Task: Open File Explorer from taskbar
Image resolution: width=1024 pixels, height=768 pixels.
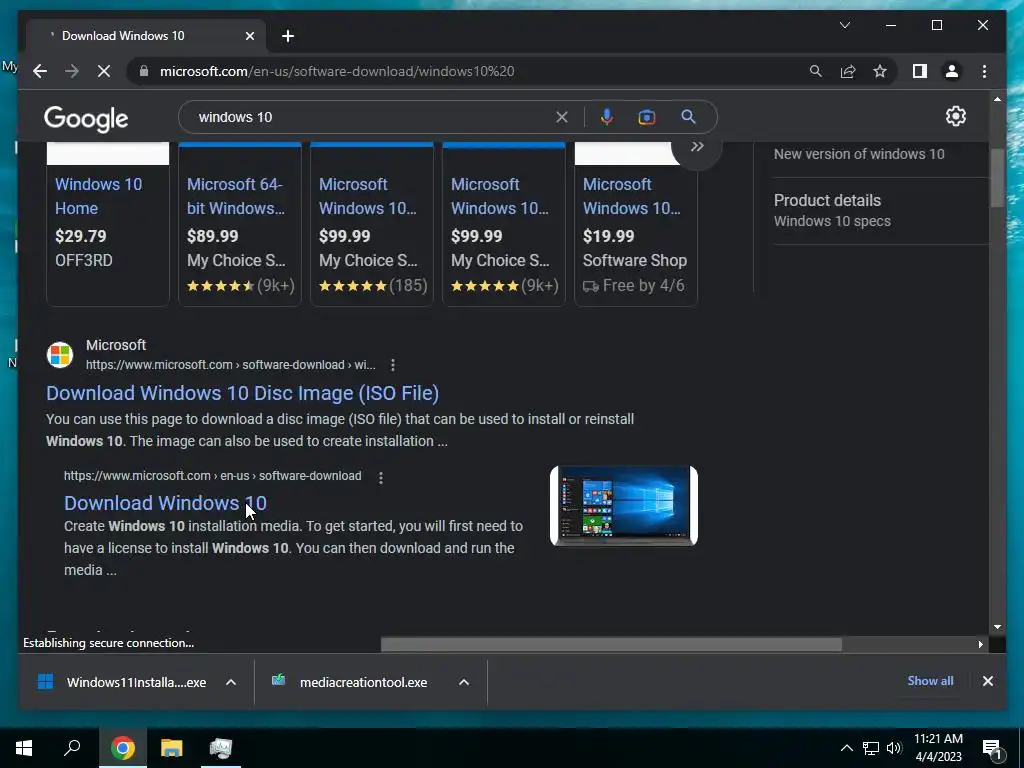Action: pos(172,748)
